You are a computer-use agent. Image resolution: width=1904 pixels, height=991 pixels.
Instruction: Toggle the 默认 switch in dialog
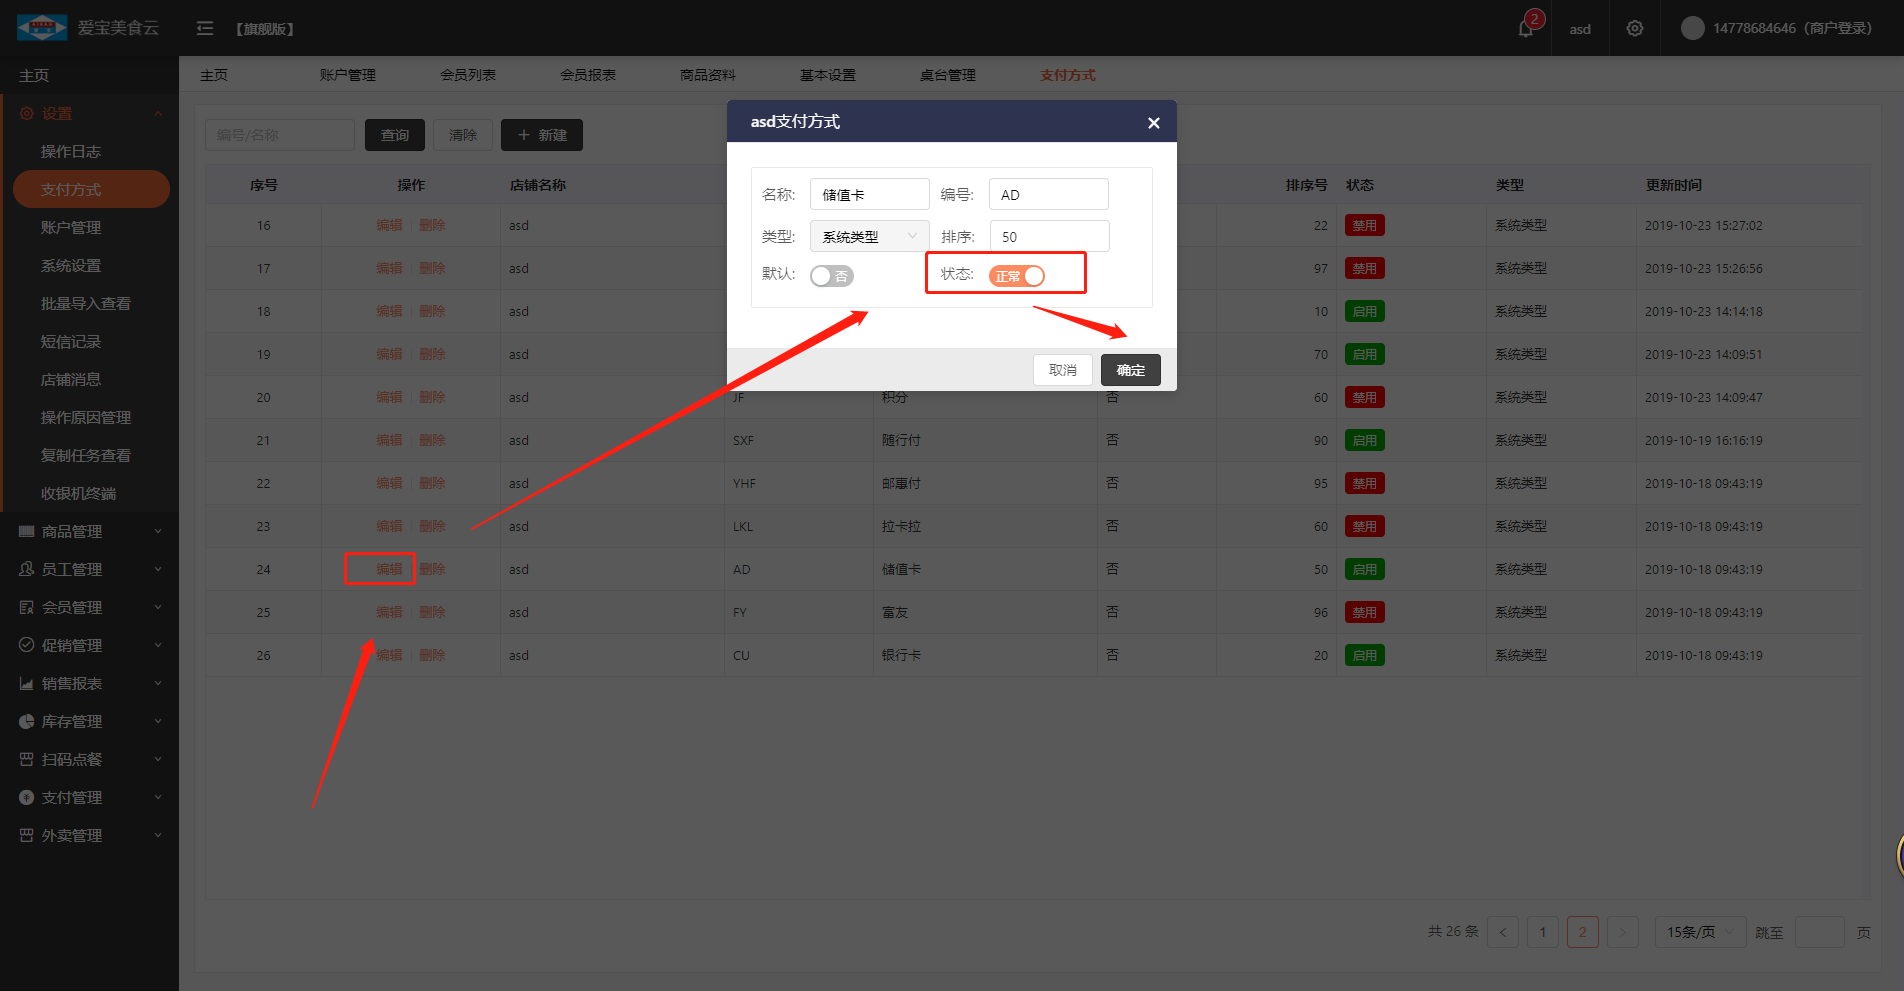pyautogui.click(x=831, y=276)
